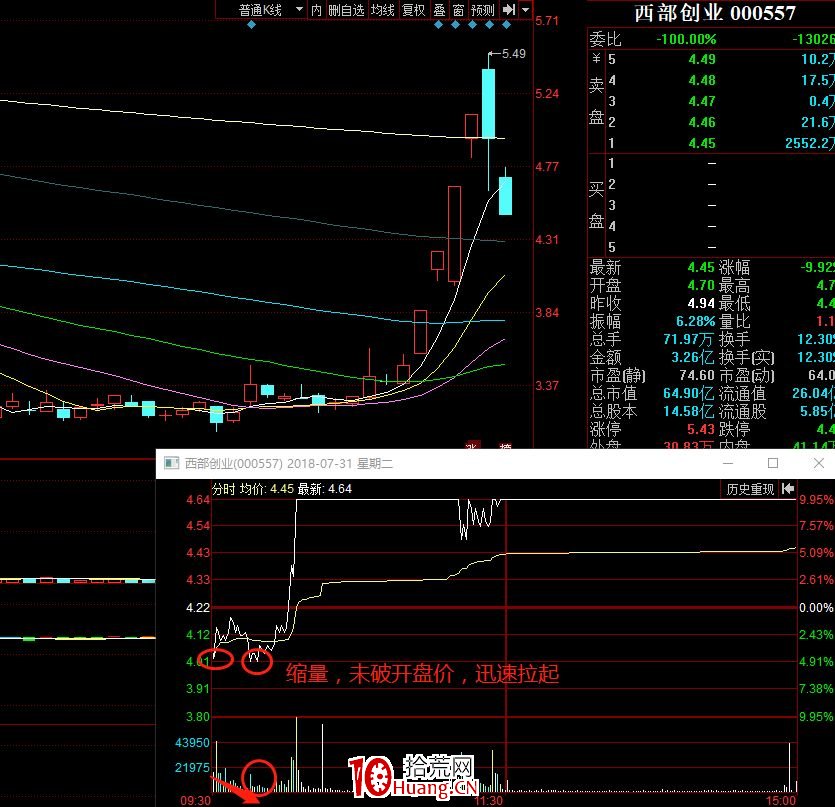The height and width of the screenshot is (807, 835).
Task: Click the 叠 overlay icon button
Action: pos(438,10)
